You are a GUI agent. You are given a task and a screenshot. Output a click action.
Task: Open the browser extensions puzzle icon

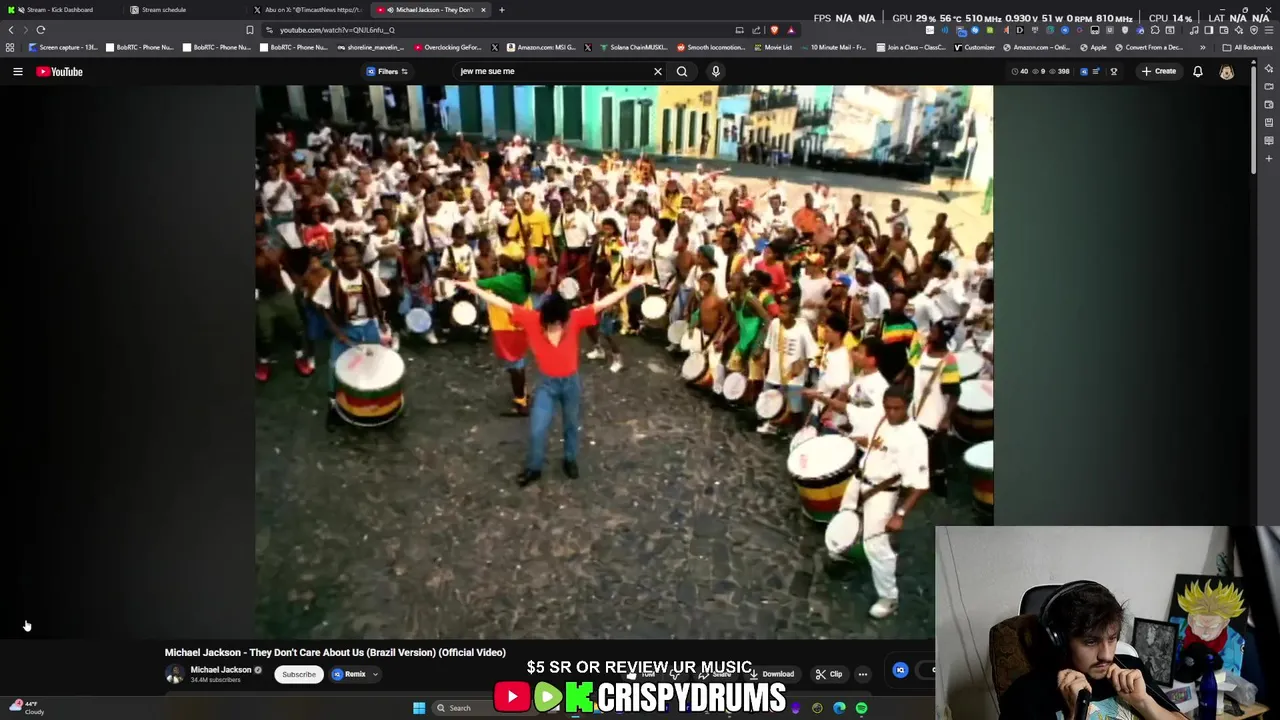1155,30
